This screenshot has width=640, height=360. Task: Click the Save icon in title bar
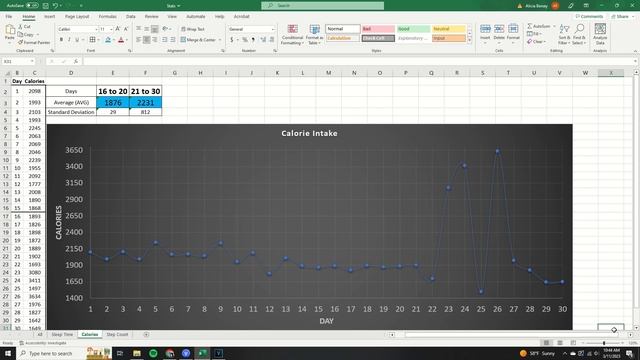[x=45, y=6]
